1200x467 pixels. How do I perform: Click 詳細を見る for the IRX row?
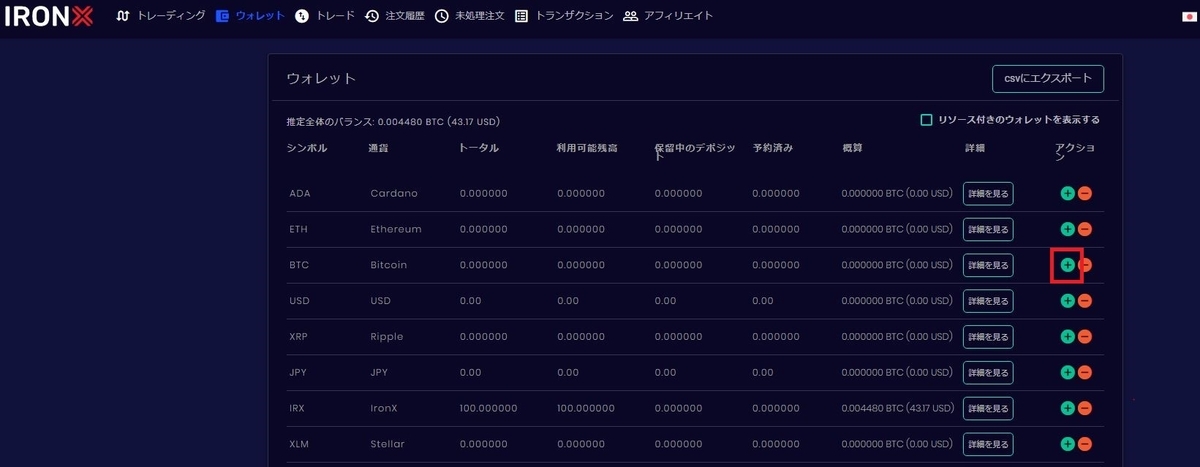[988, 408]
